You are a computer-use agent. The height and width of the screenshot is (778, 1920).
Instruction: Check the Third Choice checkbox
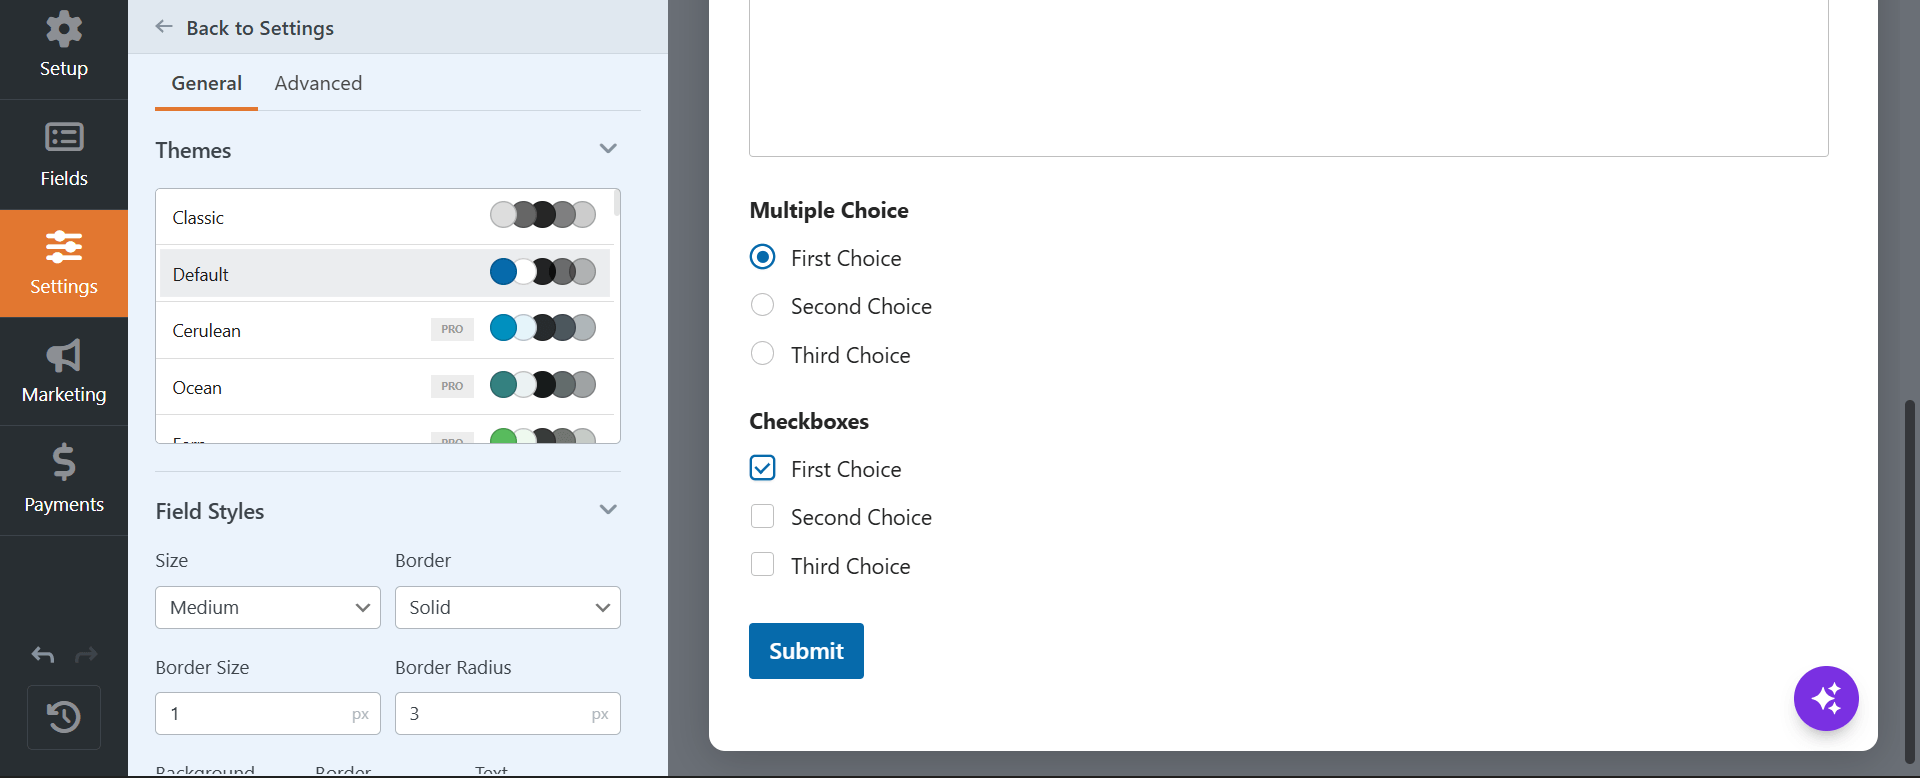[762, 565]
